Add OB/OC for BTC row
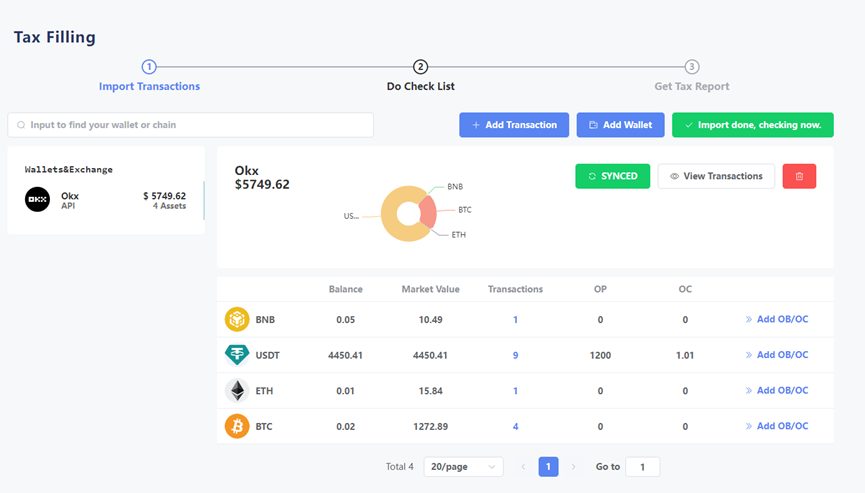Image resolution: width=865 pixels, height=493 pixels. point(777,426)
